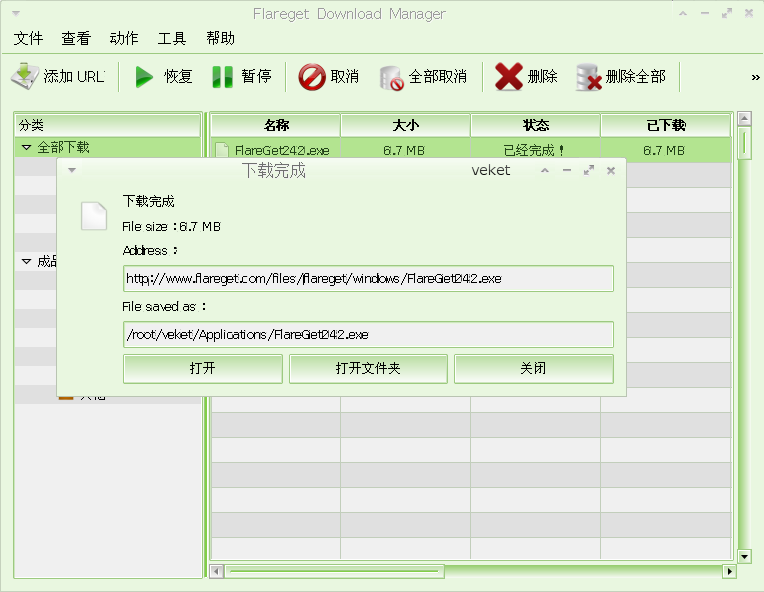Click the 6.7 MB size cell in 大小 column
The image size is (764, 592).
click(404, 151)
